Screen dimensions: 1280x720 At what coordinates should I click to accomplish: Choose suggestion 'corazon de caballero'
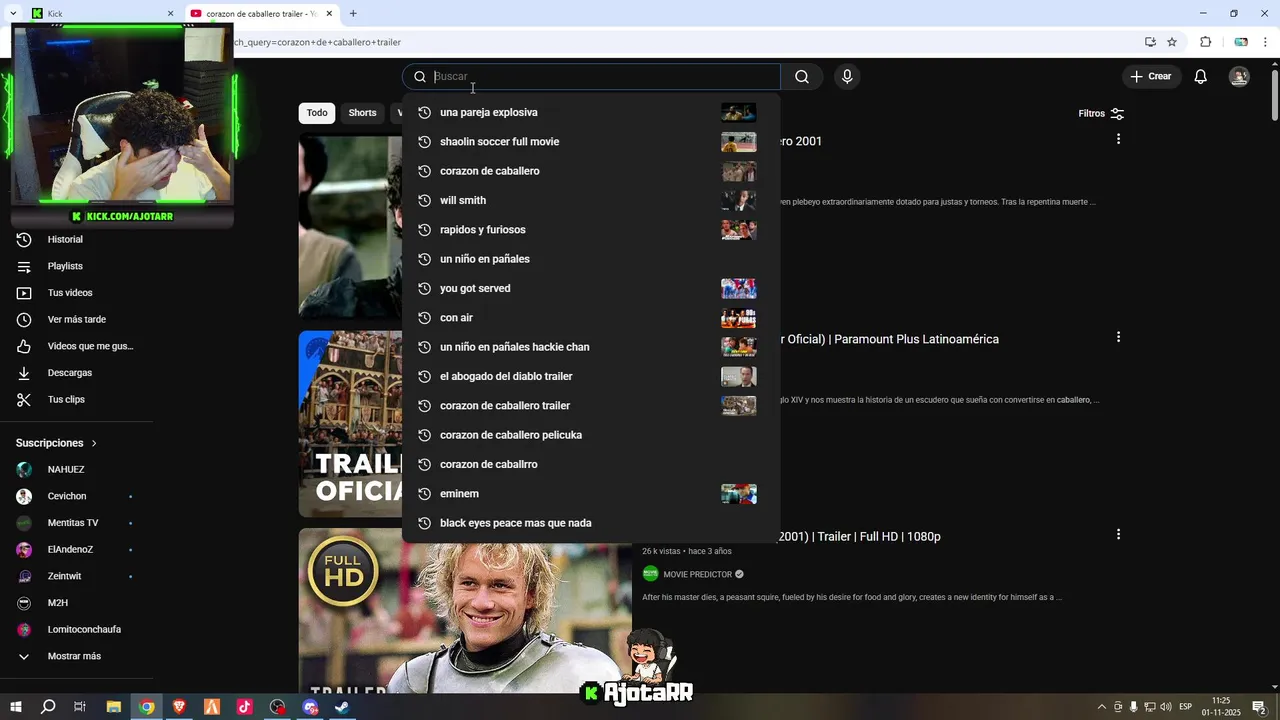coord(591,171)
